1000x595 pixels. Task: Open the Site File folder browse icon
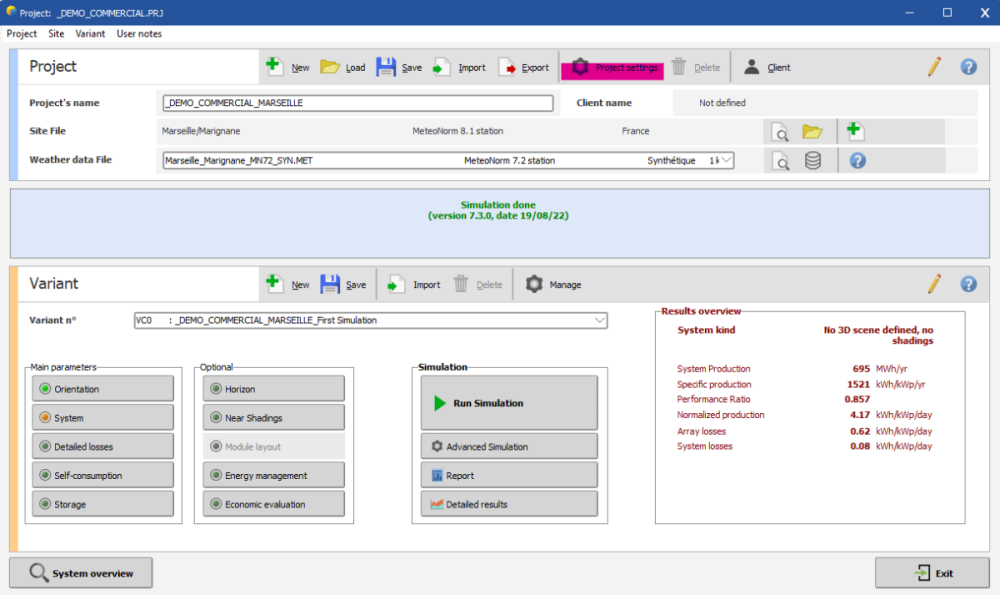click(x=812, y=132)
